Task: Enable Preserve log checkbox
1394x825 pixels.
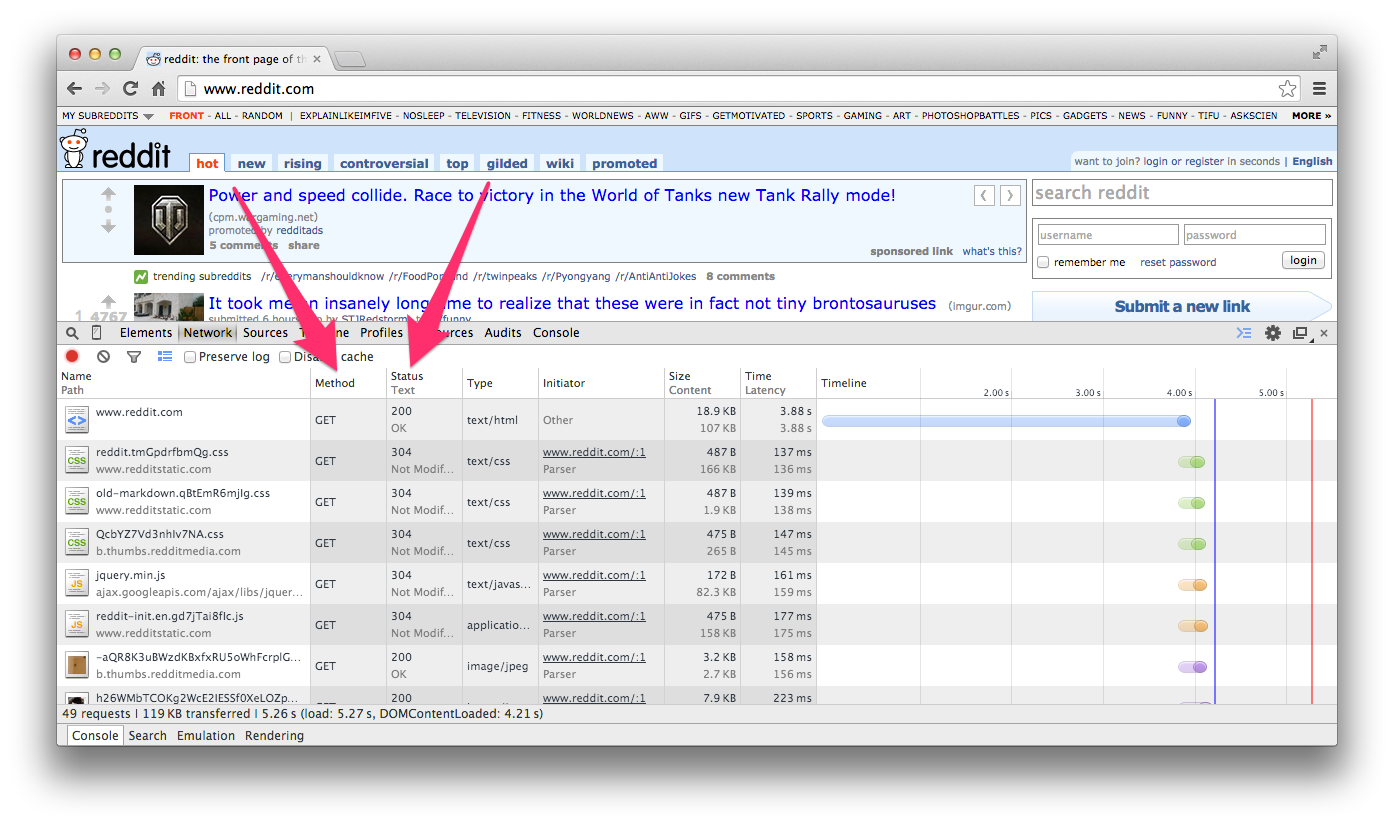Action: coord(190,357)
